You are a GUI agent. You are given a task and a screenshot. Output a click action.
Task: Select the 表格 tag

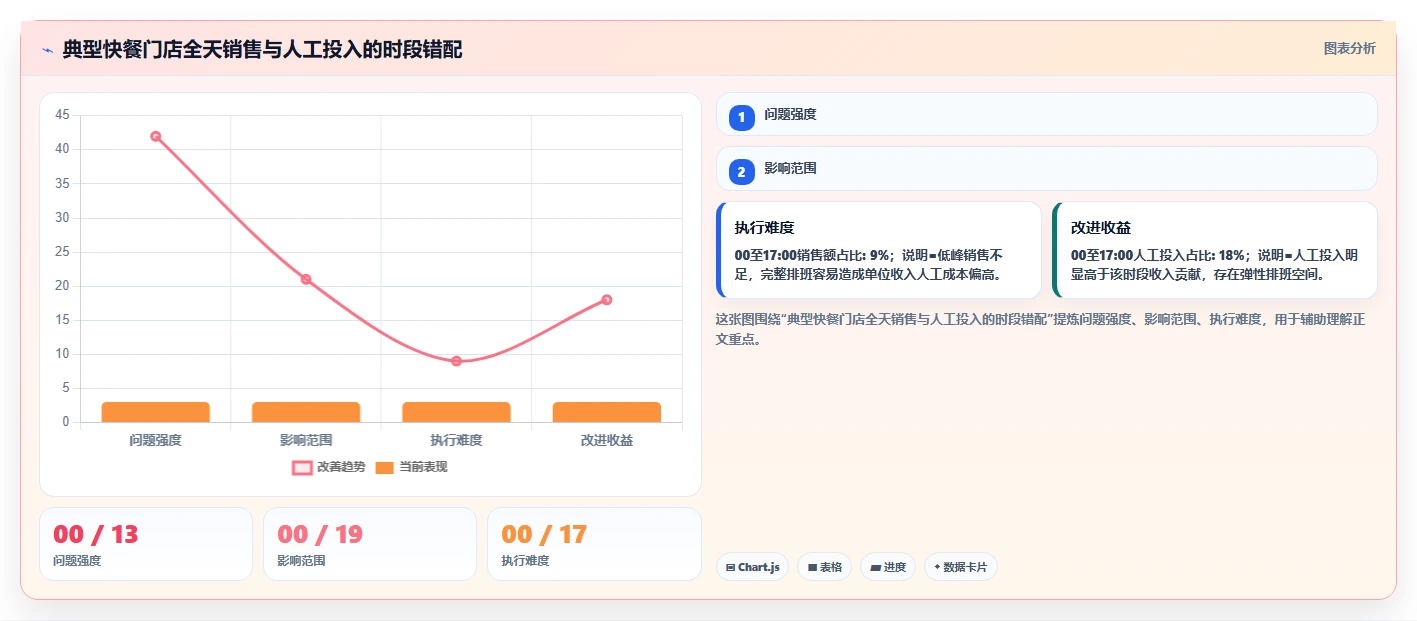point(824,567)
